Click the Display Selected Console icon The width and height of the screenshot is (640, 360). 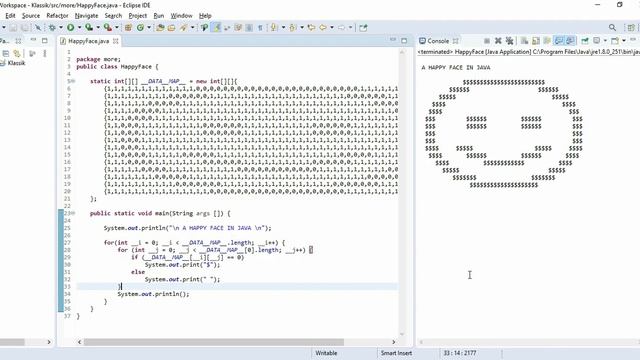[x=597, y=41]
